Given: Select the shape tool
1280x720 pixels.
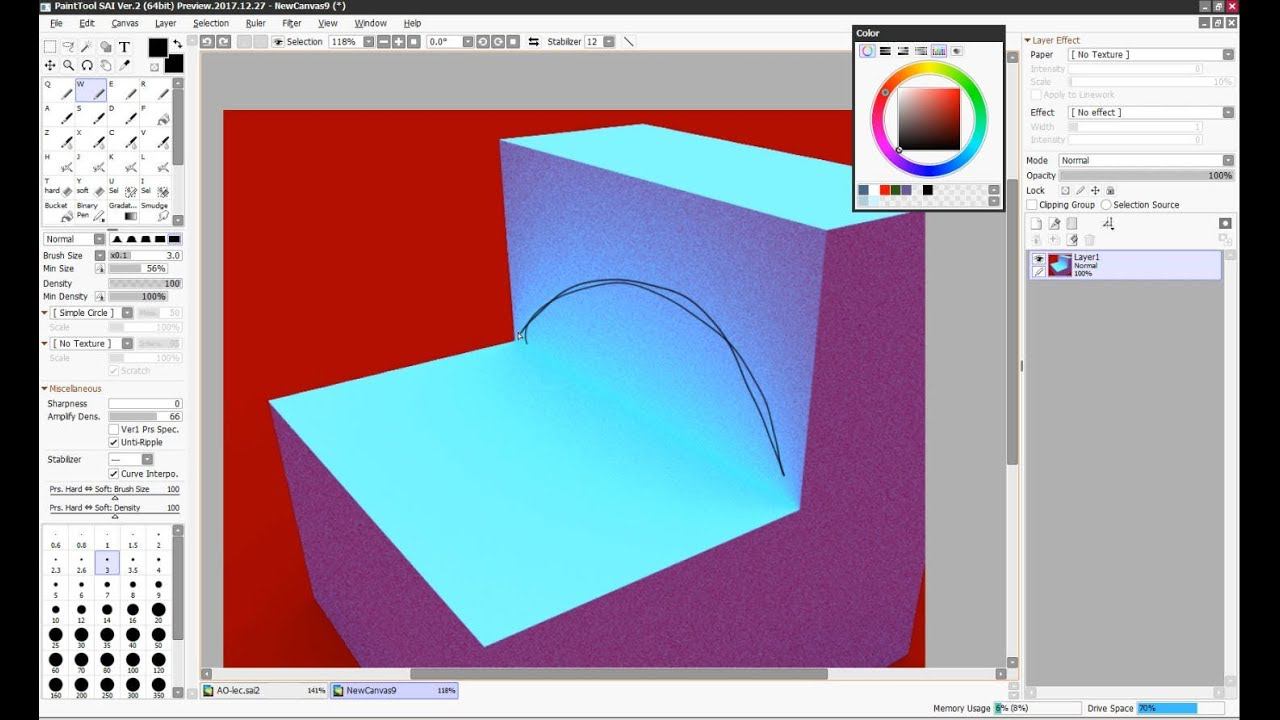Looking at the screenshot, I should 105,46.
